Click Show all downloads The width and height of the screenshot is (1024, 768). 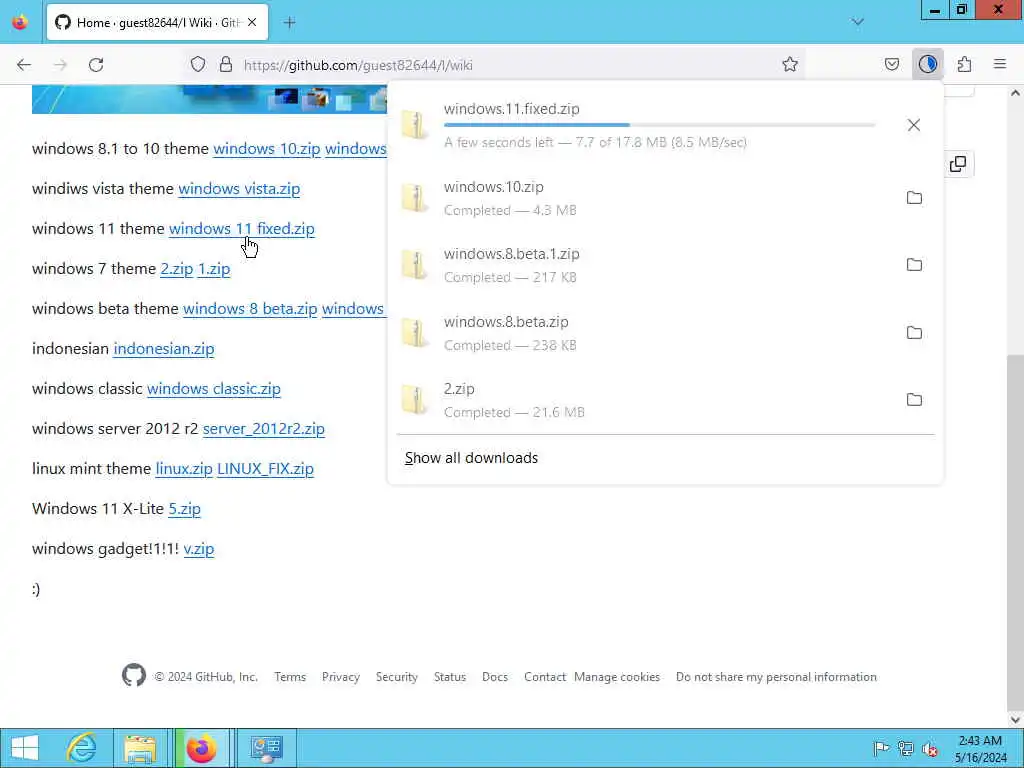coord(471,458)
